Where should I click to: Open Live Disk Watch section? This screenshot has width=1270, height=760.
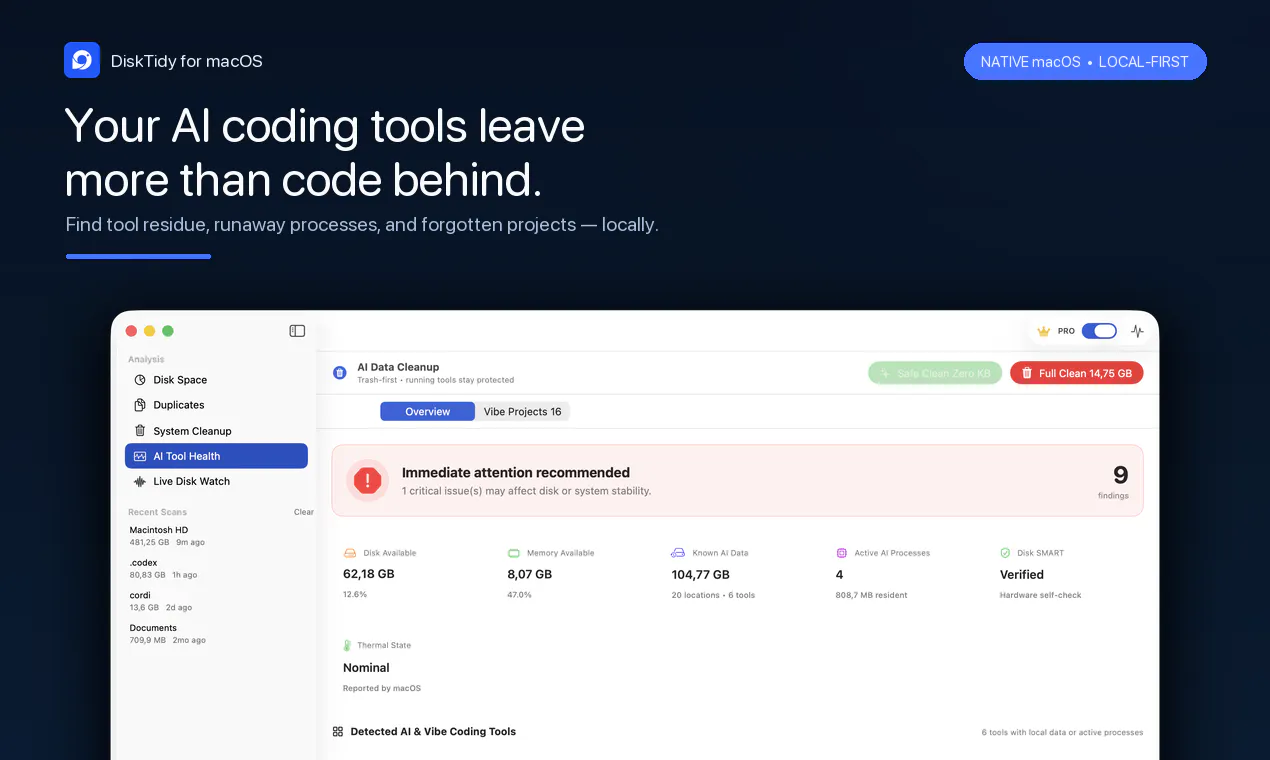click(216, 481)
